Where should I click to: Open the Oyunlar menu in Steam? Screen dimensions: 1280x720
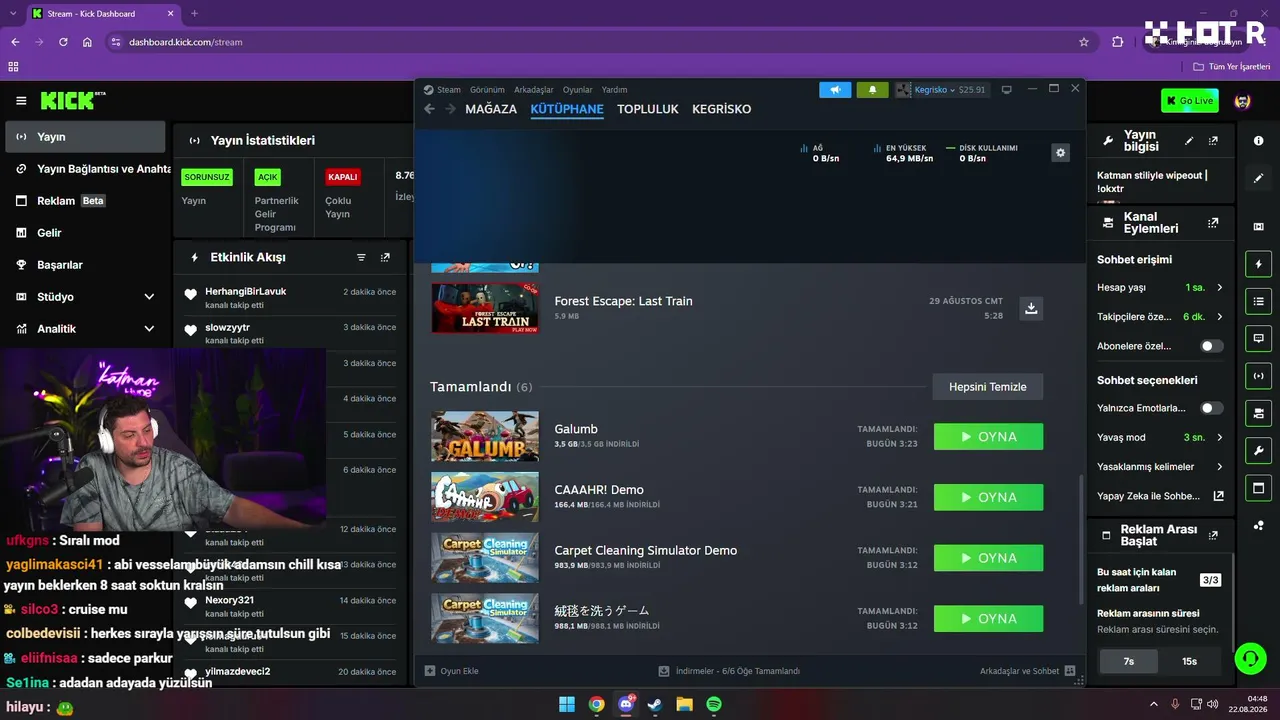(577, 90)
